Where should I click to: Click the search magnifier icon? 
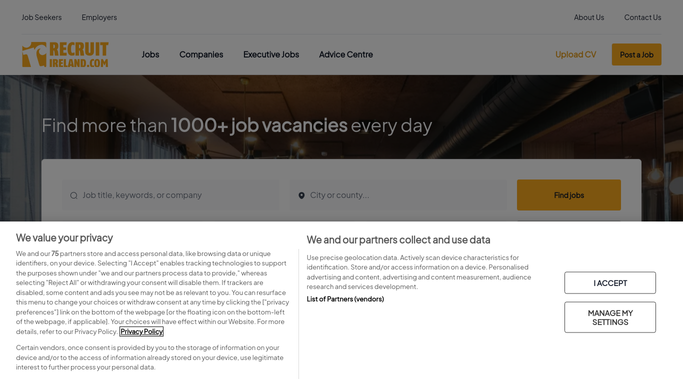[74, 195]
